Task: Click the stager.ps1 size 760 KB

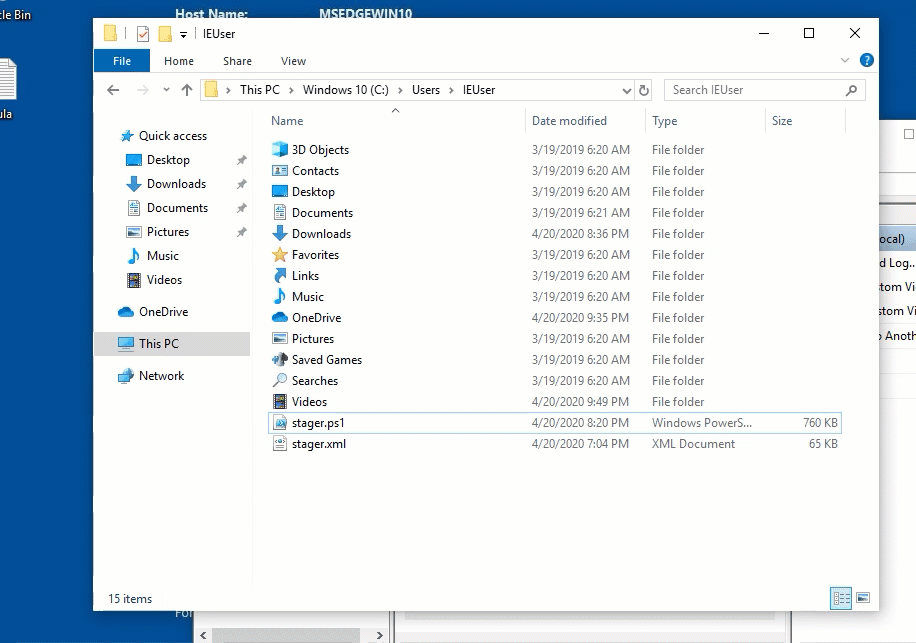Action: click(820, 423)
